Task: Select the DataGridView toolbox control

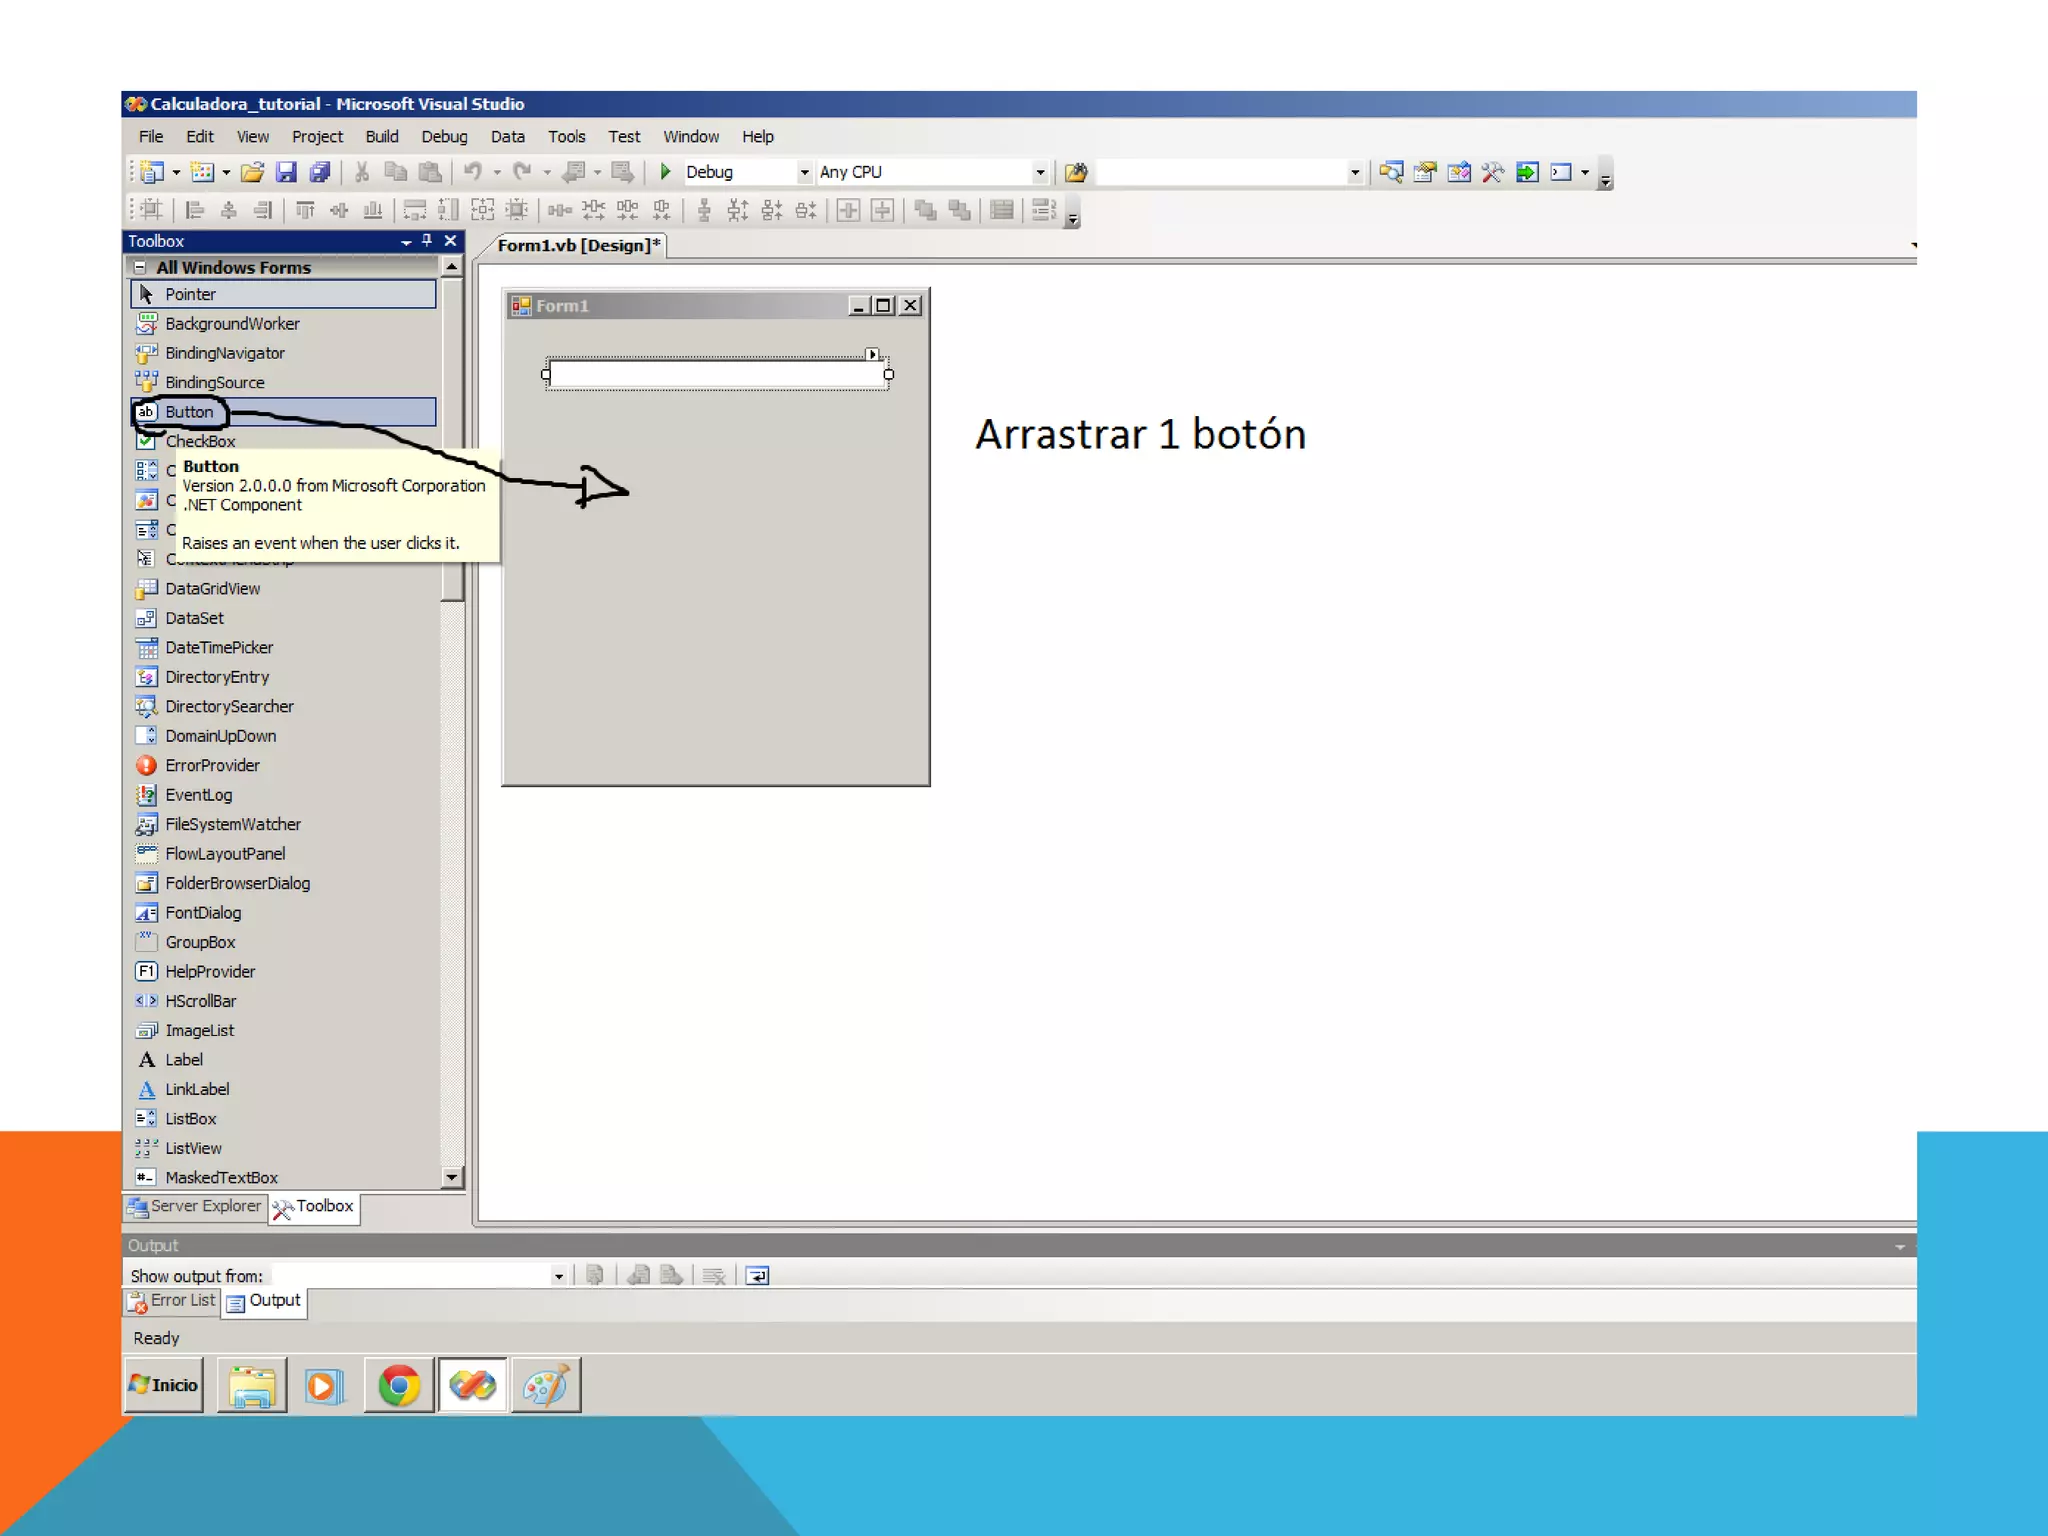Action: [x=212, y=588]
